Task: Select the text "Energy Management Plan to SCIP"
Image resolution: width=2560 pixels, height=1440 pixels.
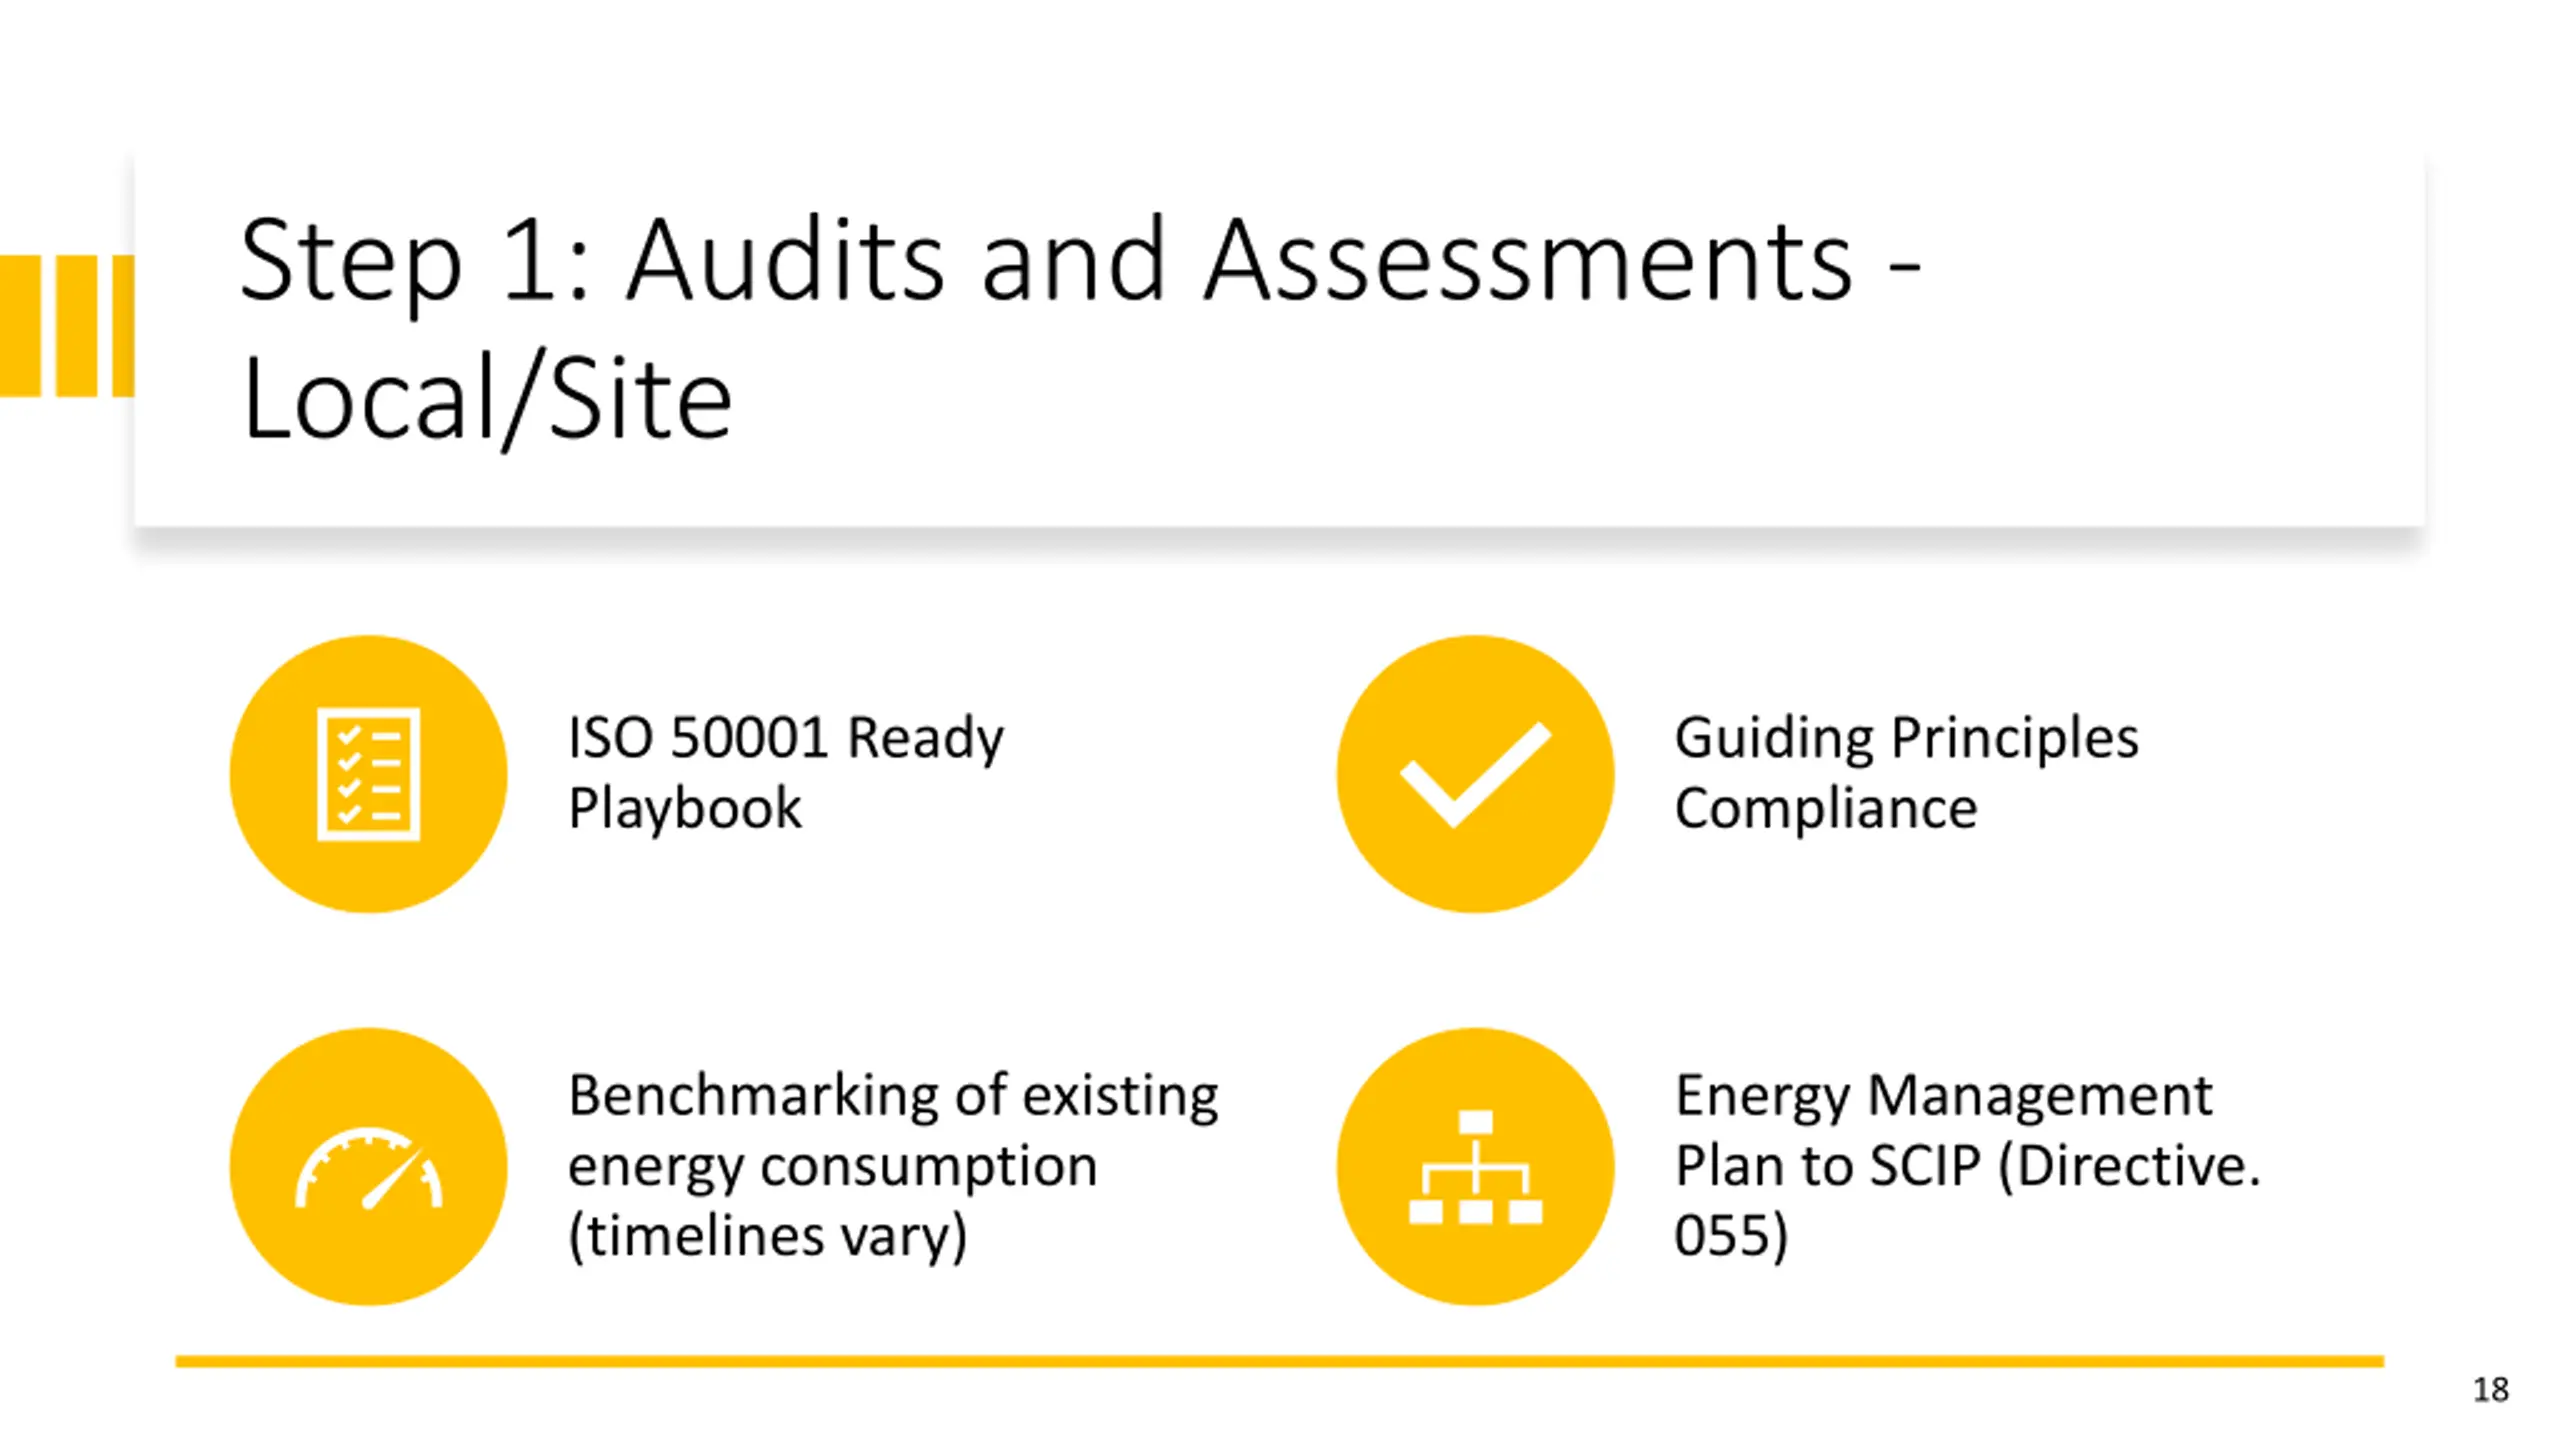Action: [x=1943, y=1130]
